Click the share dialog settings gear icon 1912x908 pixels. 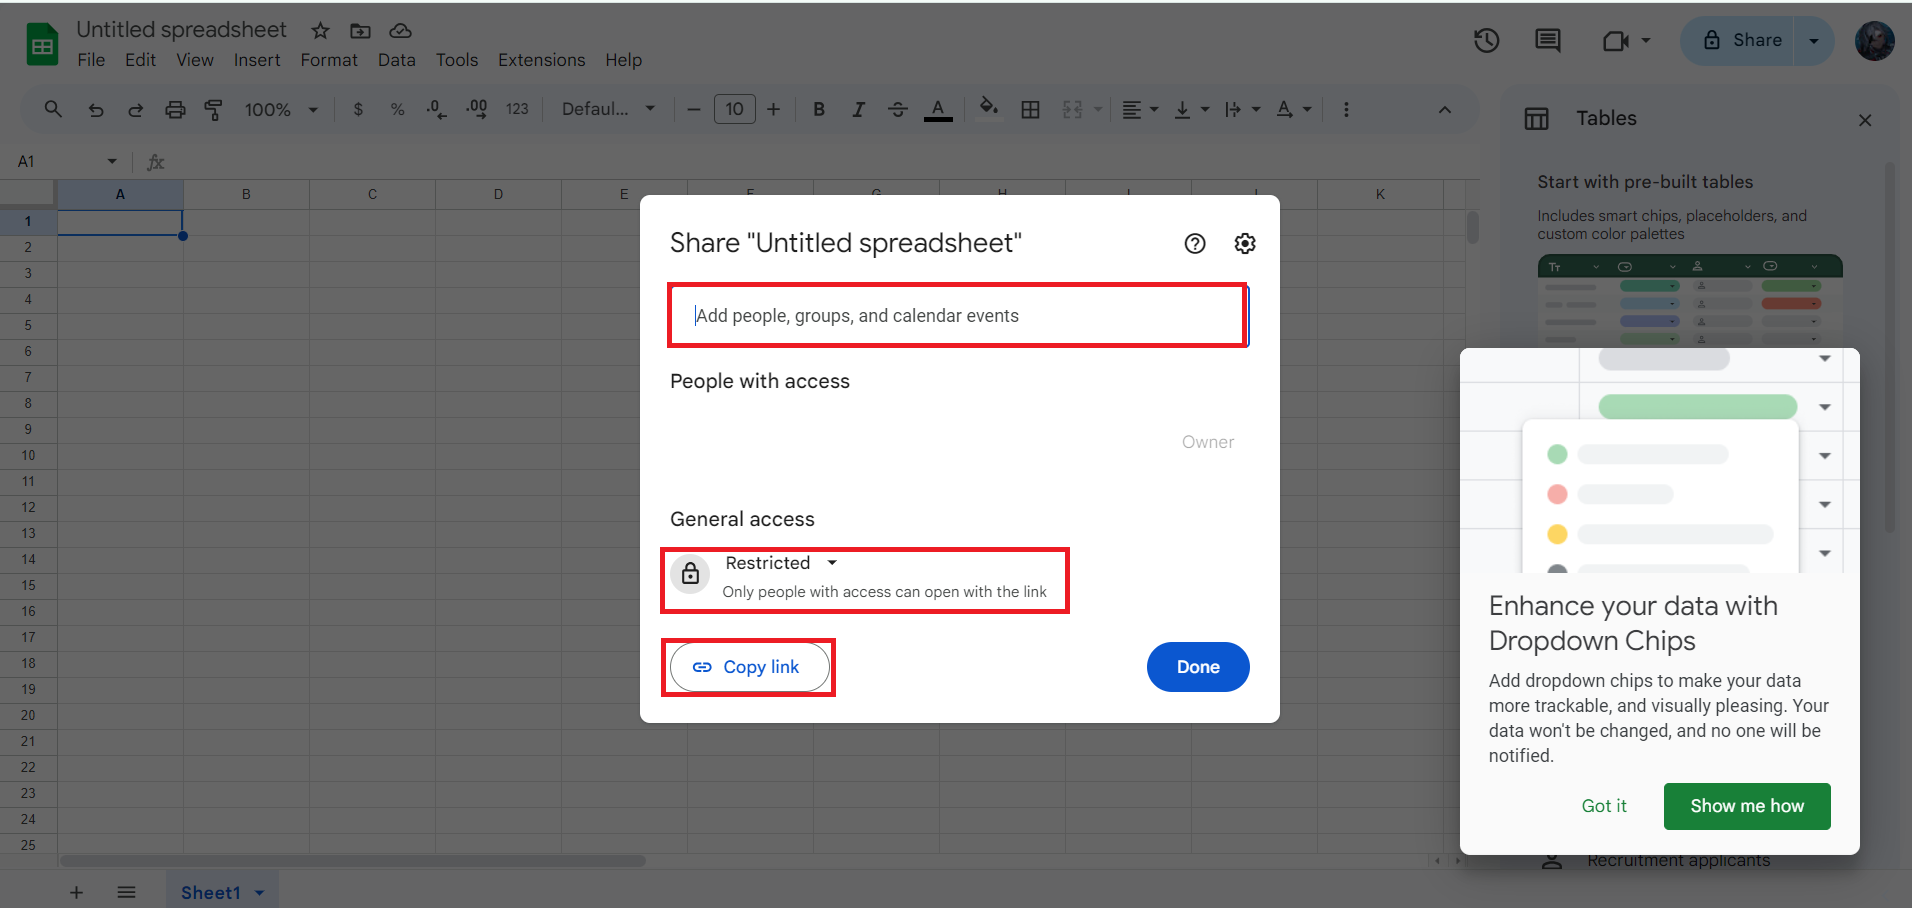tap(1244, 243)
